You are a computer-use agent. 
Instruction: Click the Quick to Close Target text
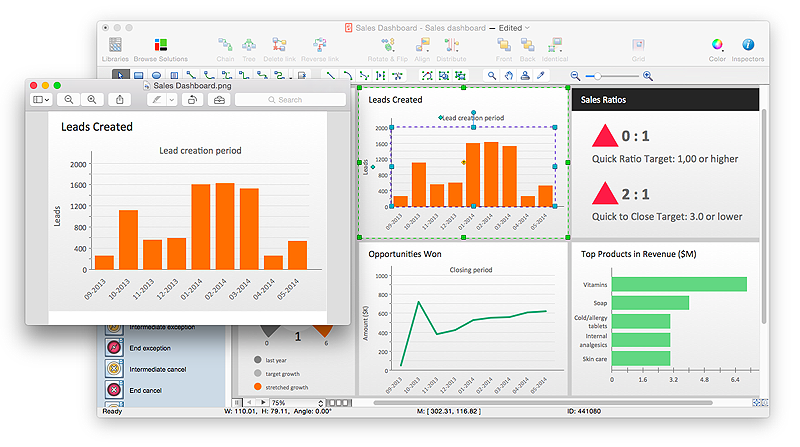click(667, 217)
